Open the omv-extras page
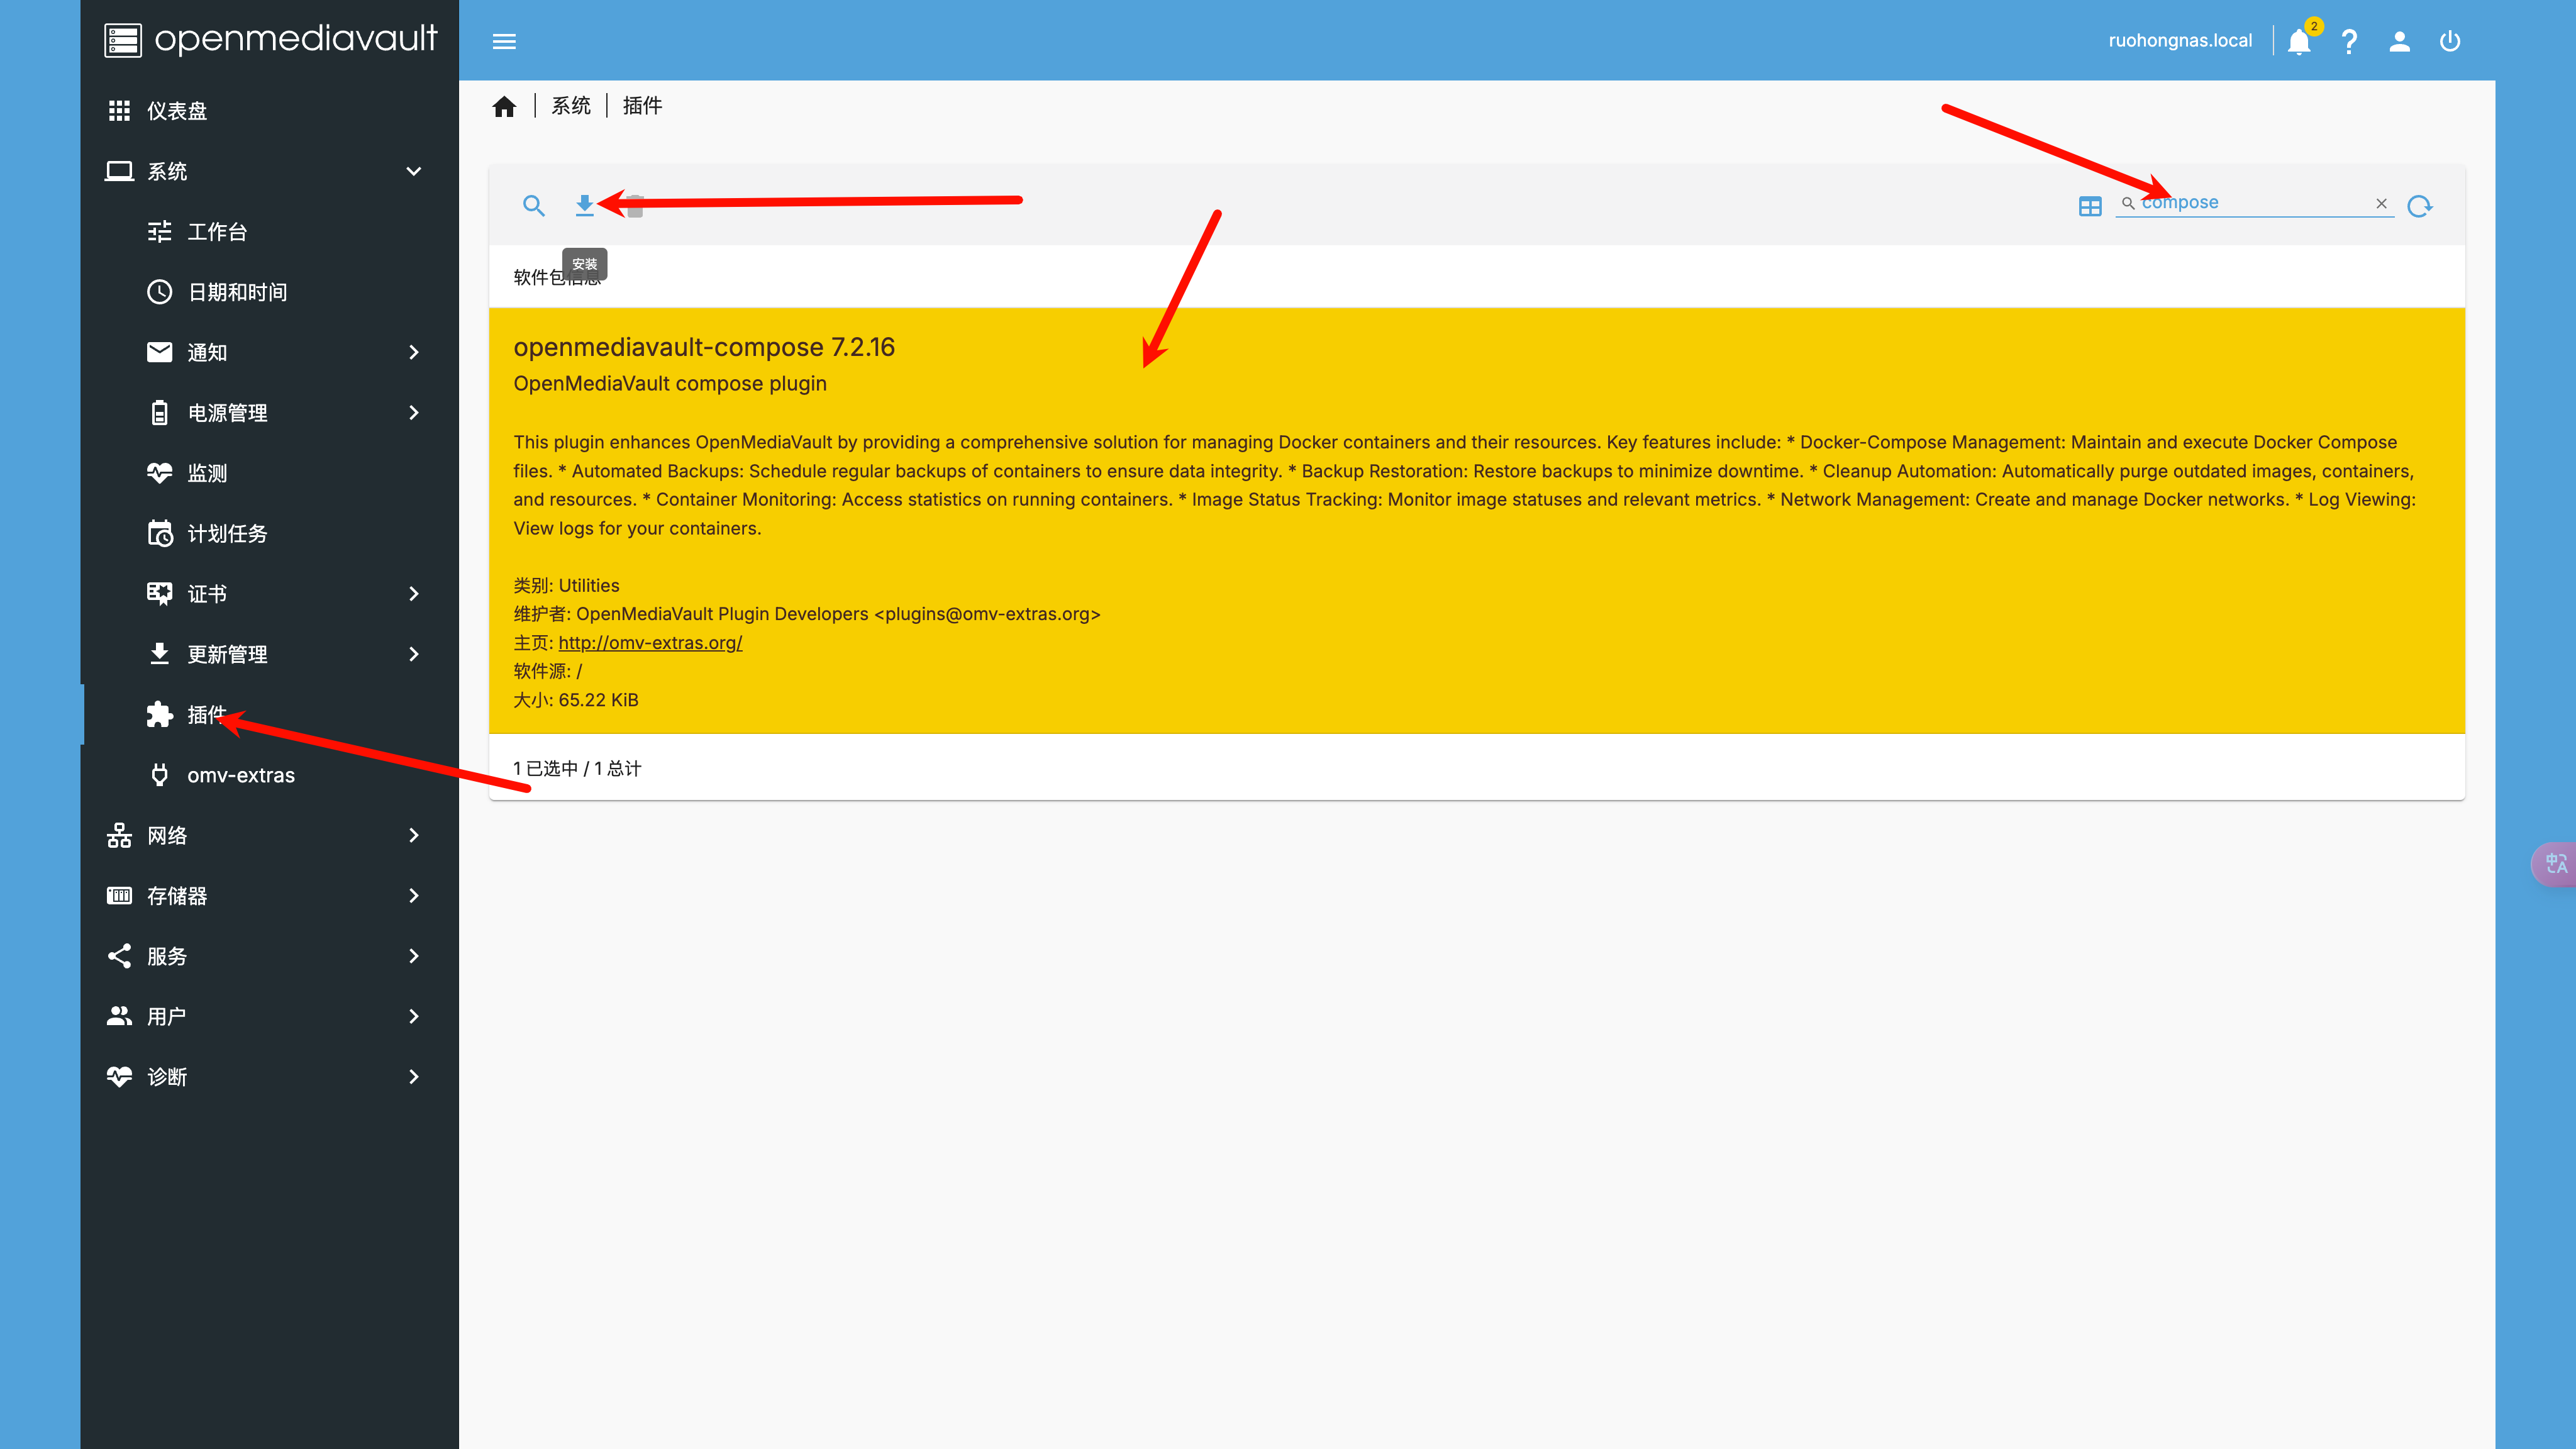Viewport: 2576px width, 1449px height. (x=269, y=775)
